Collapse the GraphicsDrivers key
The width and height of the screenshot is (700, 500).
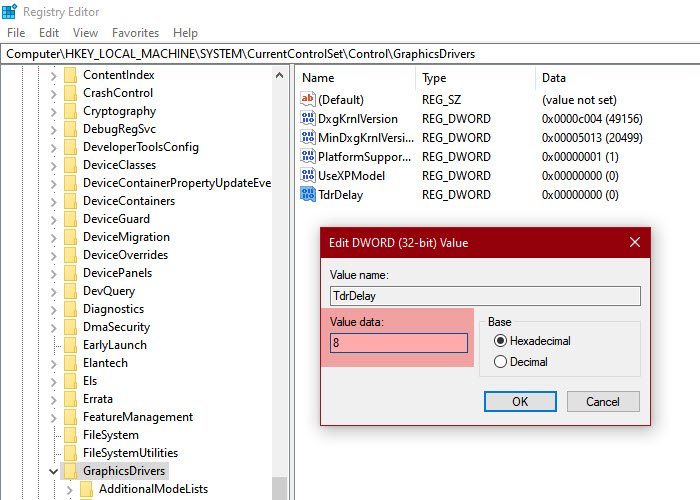click(53, 471)
